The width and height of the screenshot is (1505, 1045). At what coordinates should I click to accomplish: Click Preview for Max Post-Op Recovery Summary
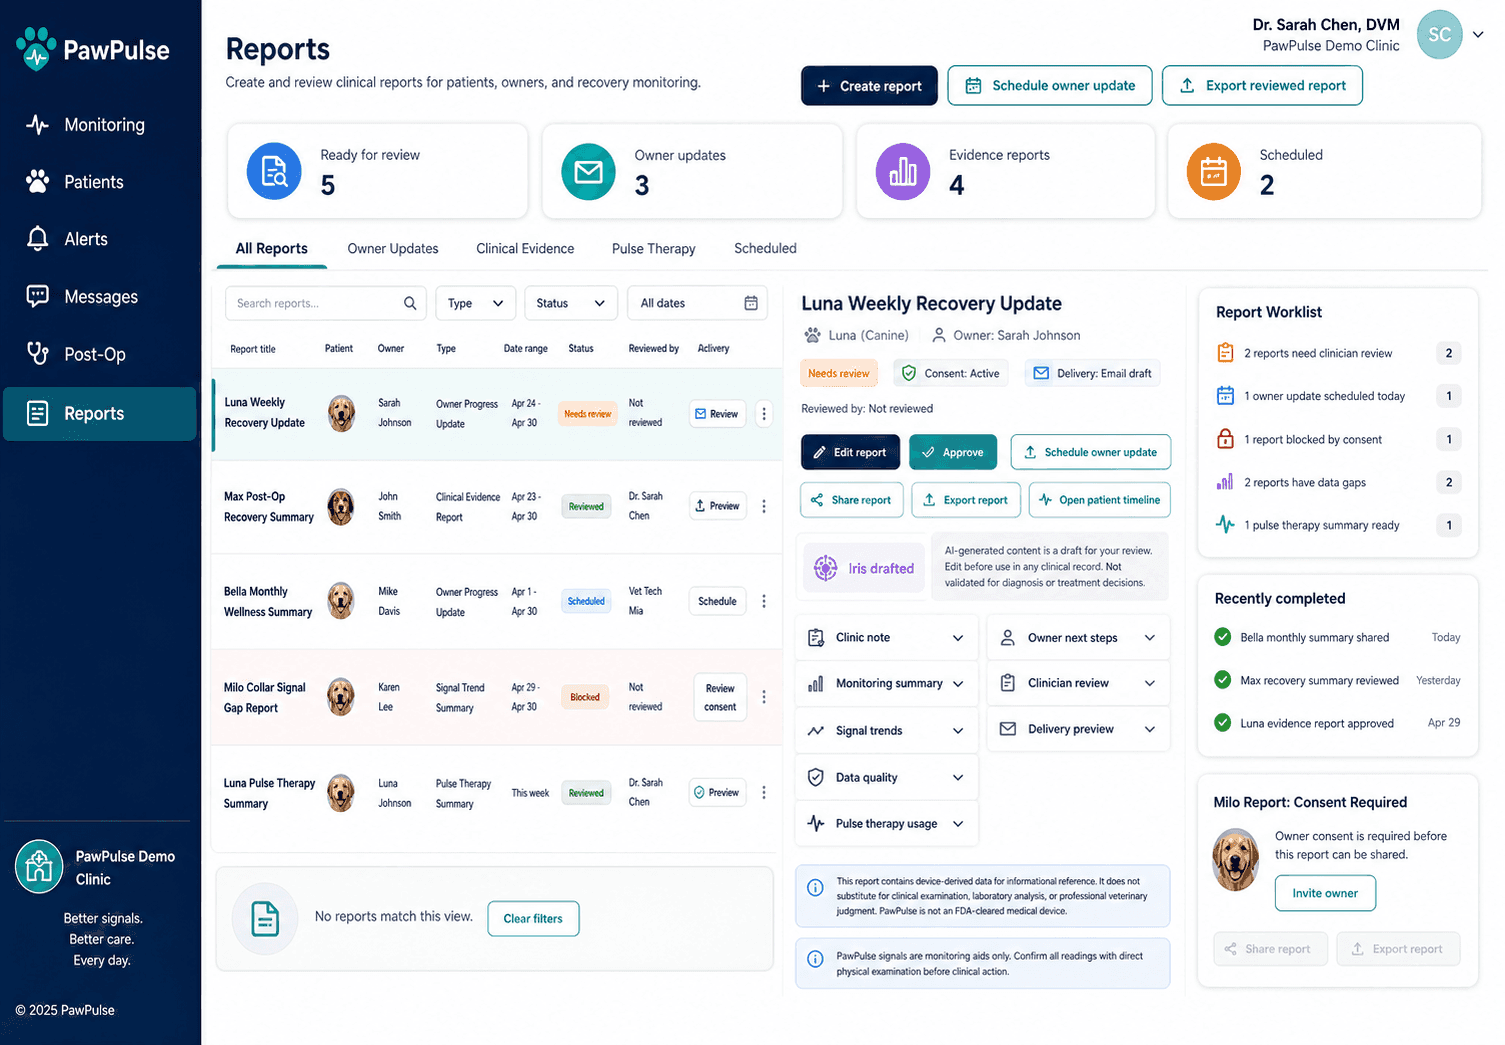click(717, 506)
